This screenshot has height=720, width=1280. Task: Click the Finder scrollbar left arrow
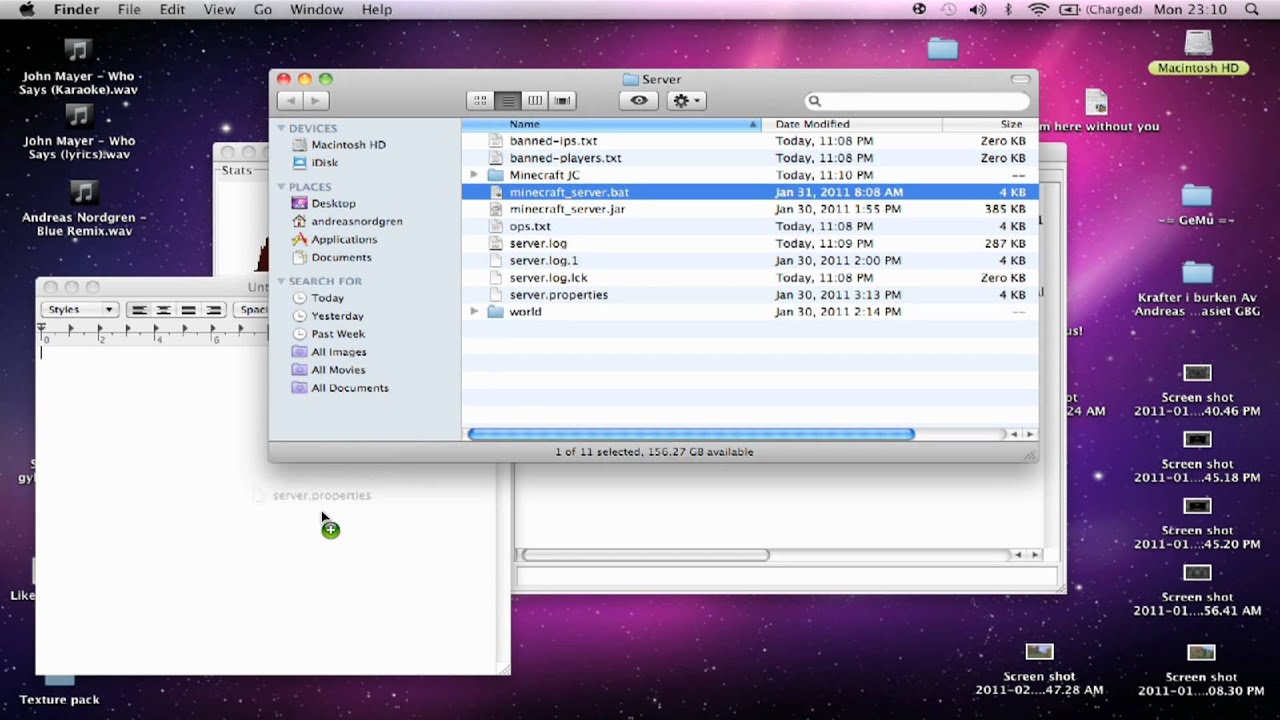1014,434
